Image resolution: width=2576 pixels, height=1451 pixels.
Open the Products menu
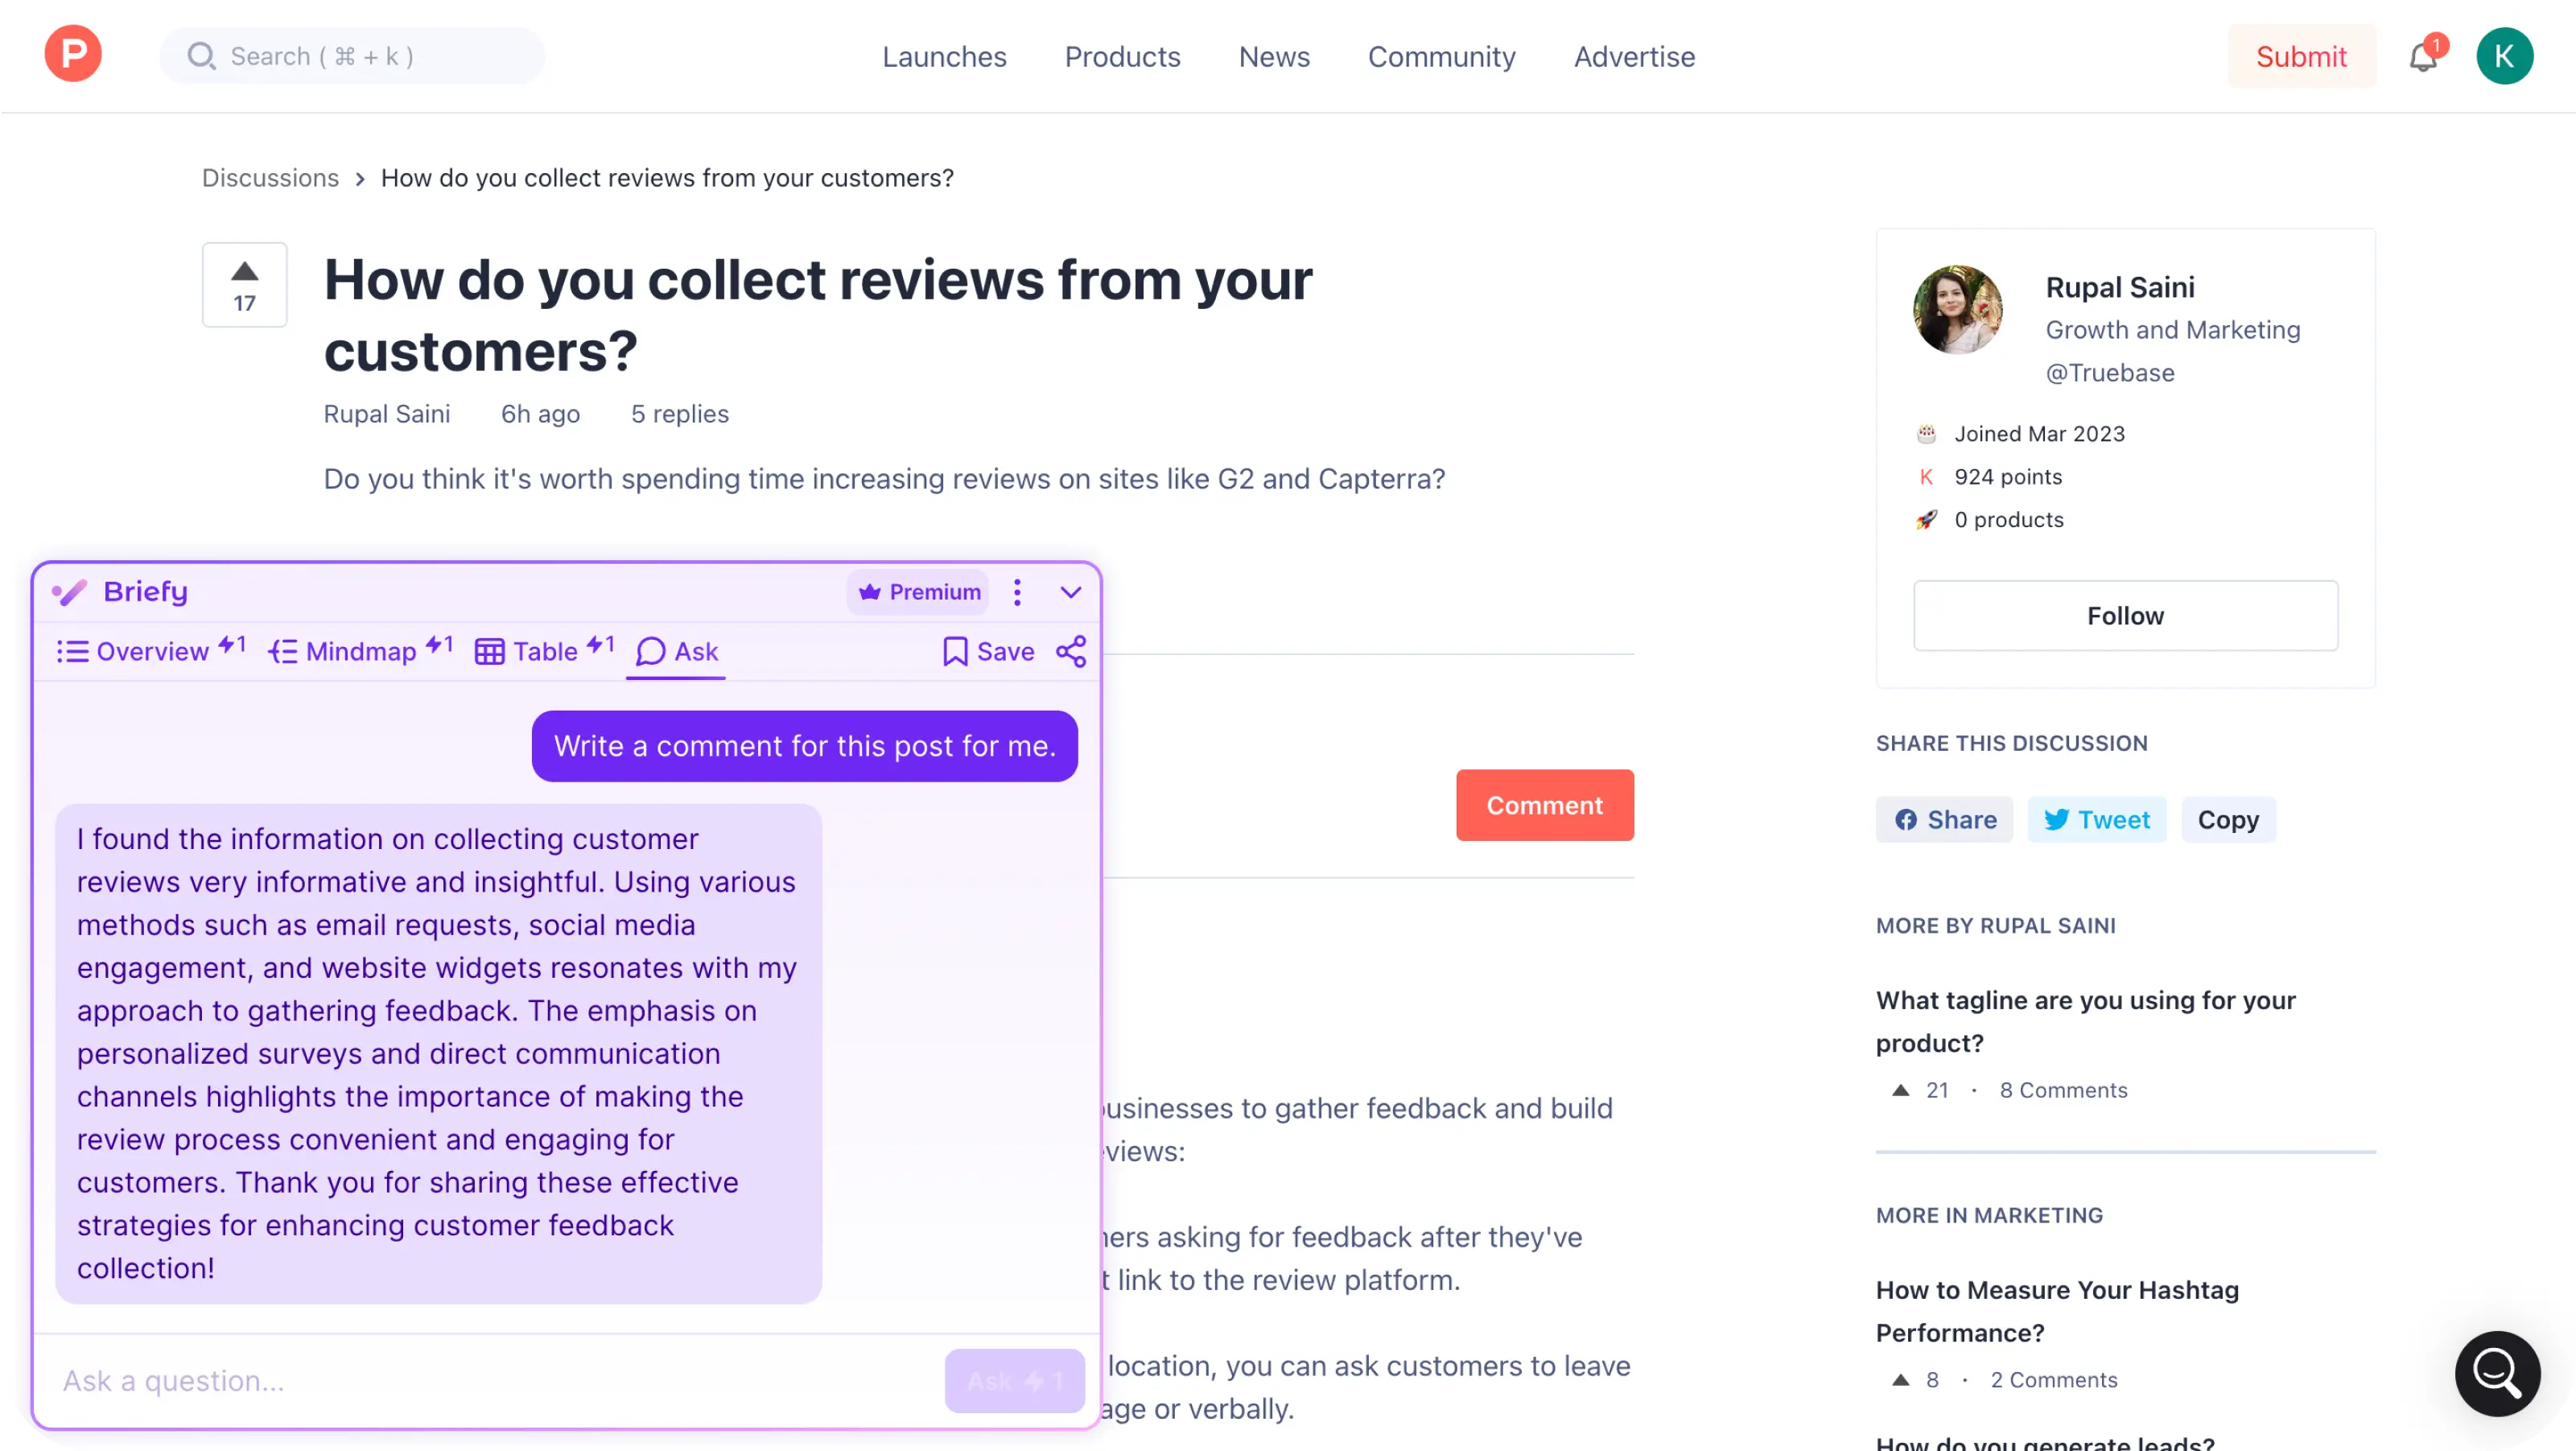(x=1122, y=56)
